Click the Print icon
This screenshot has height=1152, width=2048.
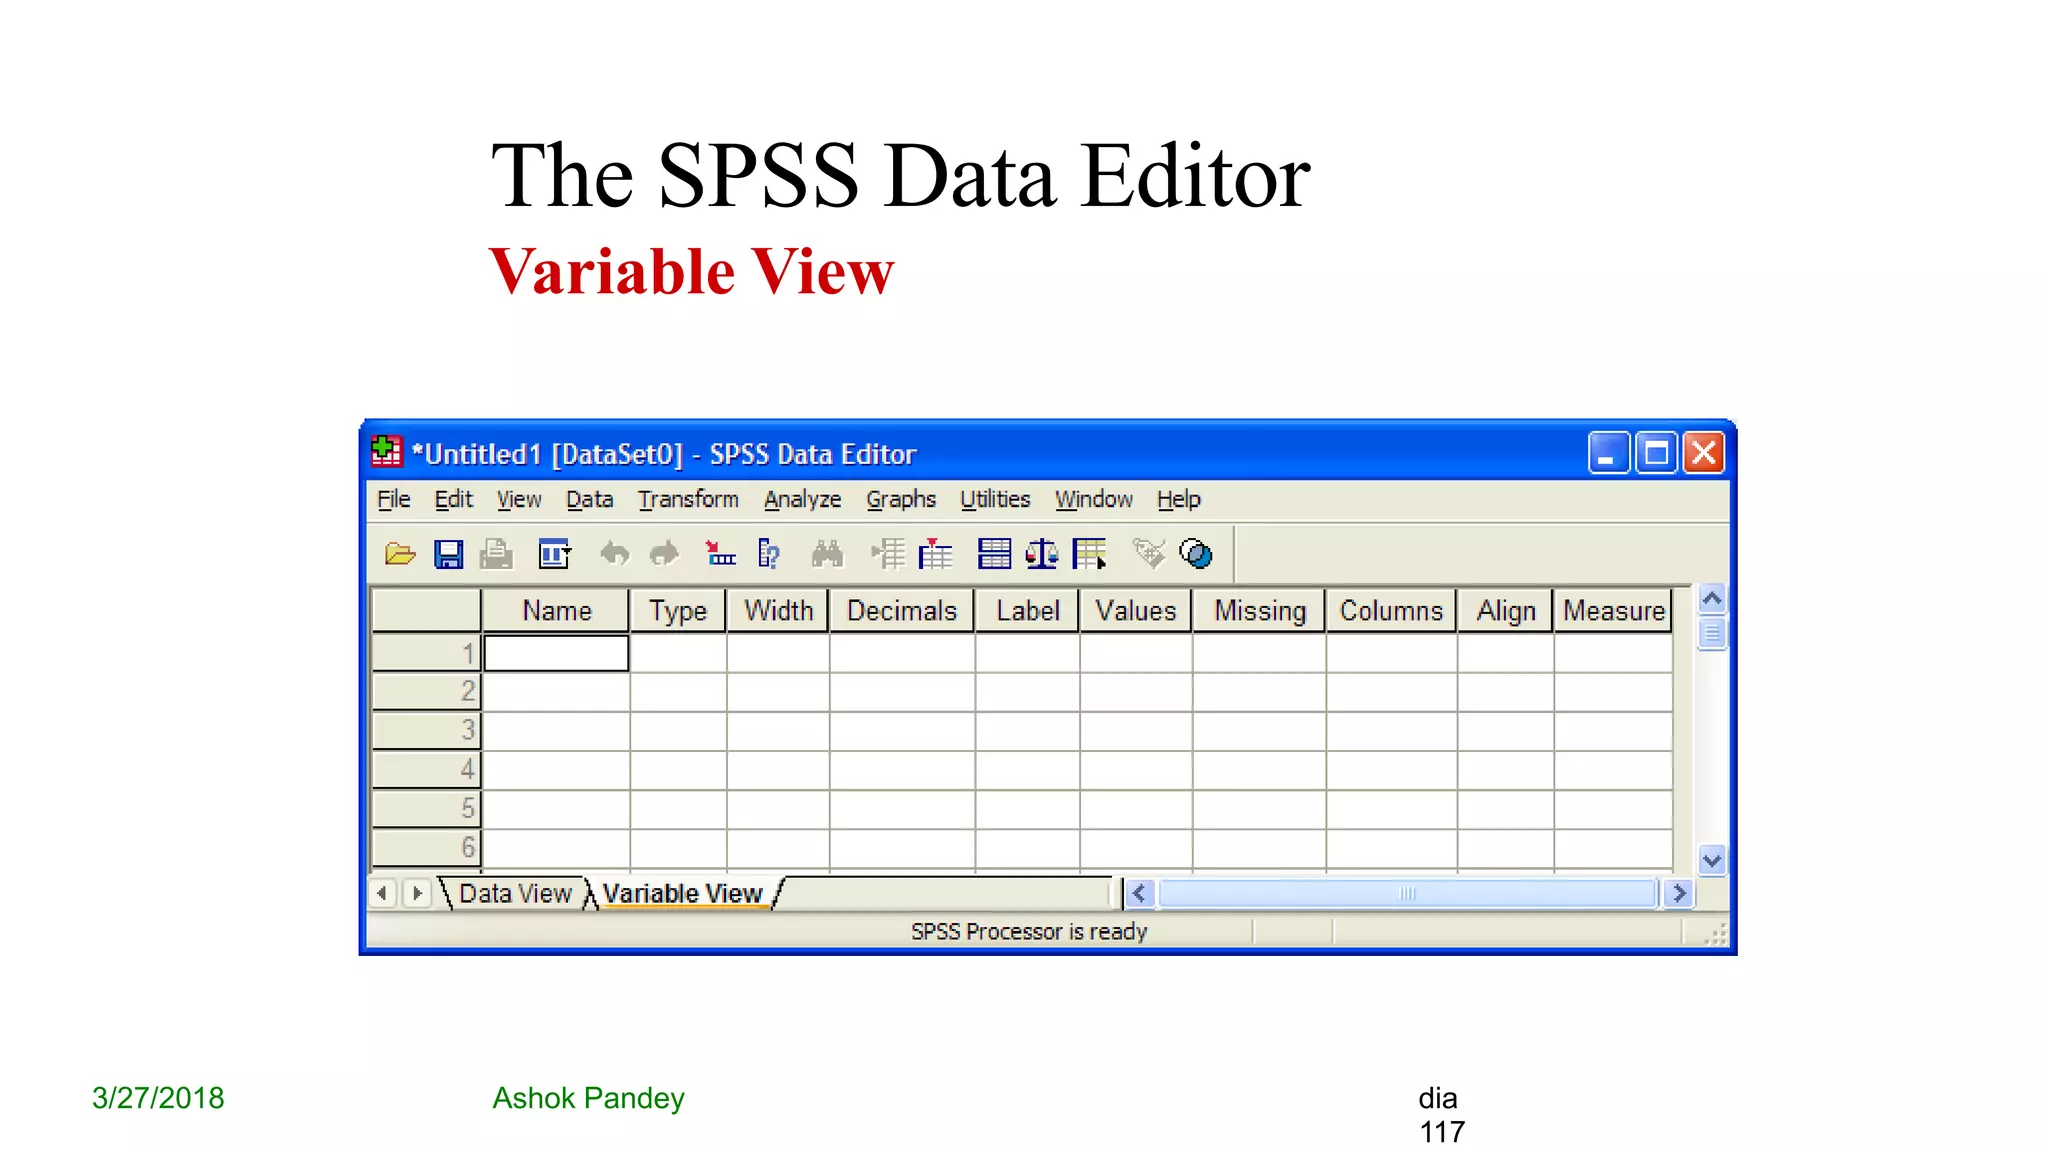coord(496,554)
